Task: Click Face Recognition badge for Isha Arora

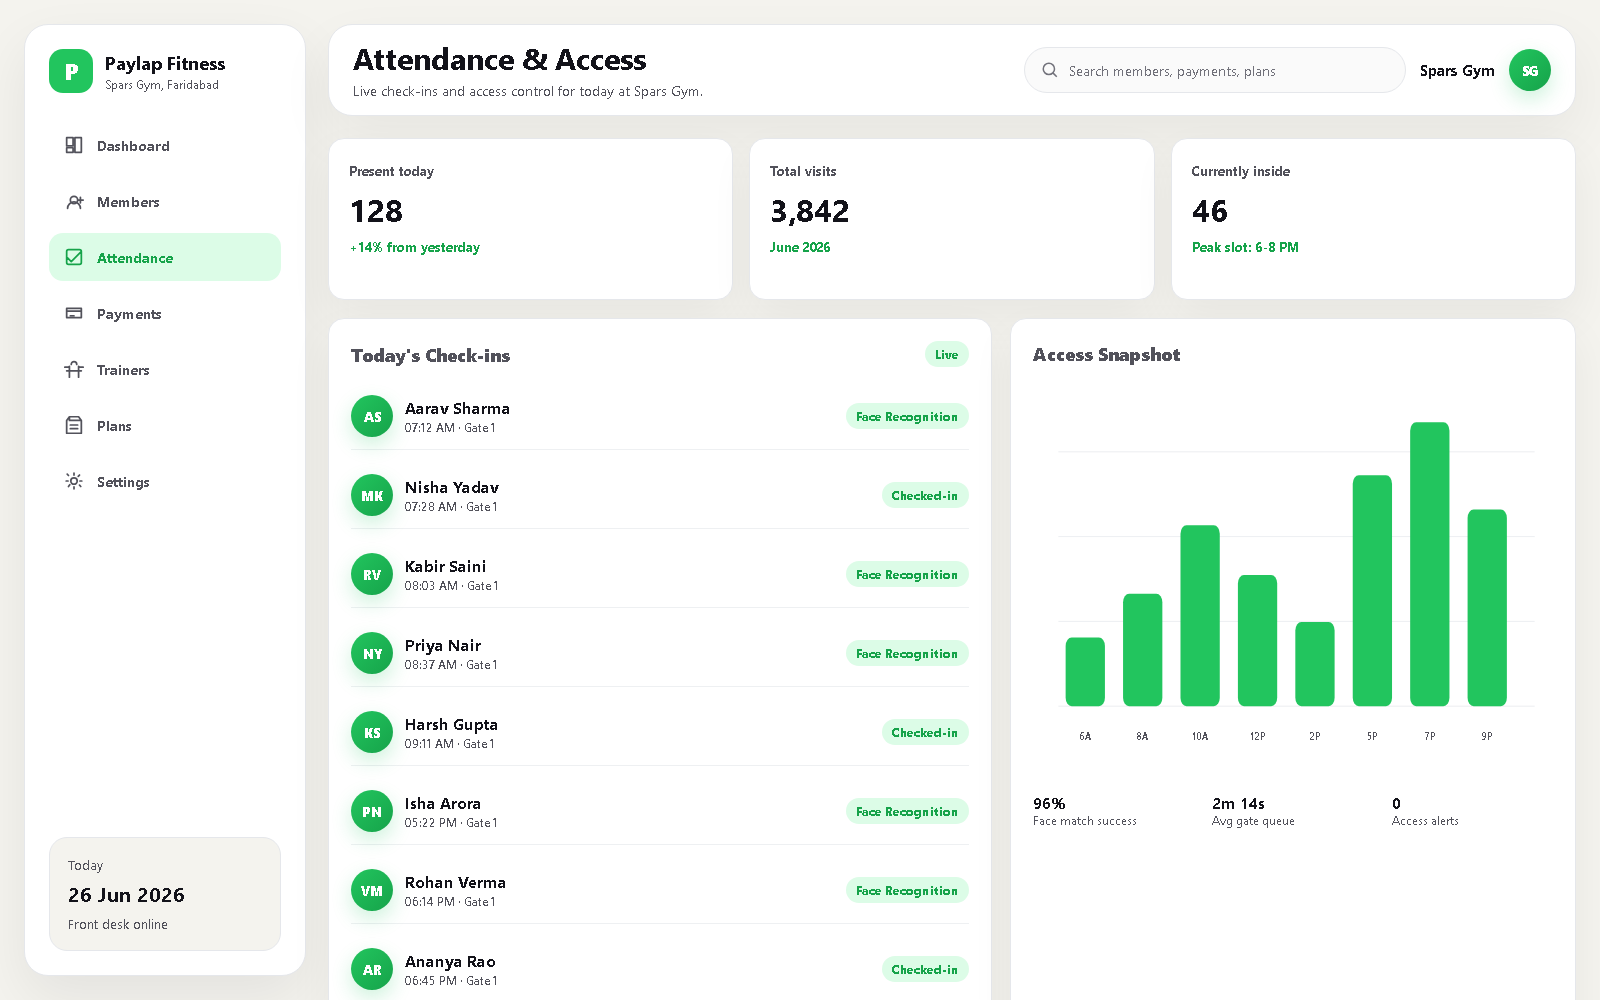Action: tap(907, 811)
